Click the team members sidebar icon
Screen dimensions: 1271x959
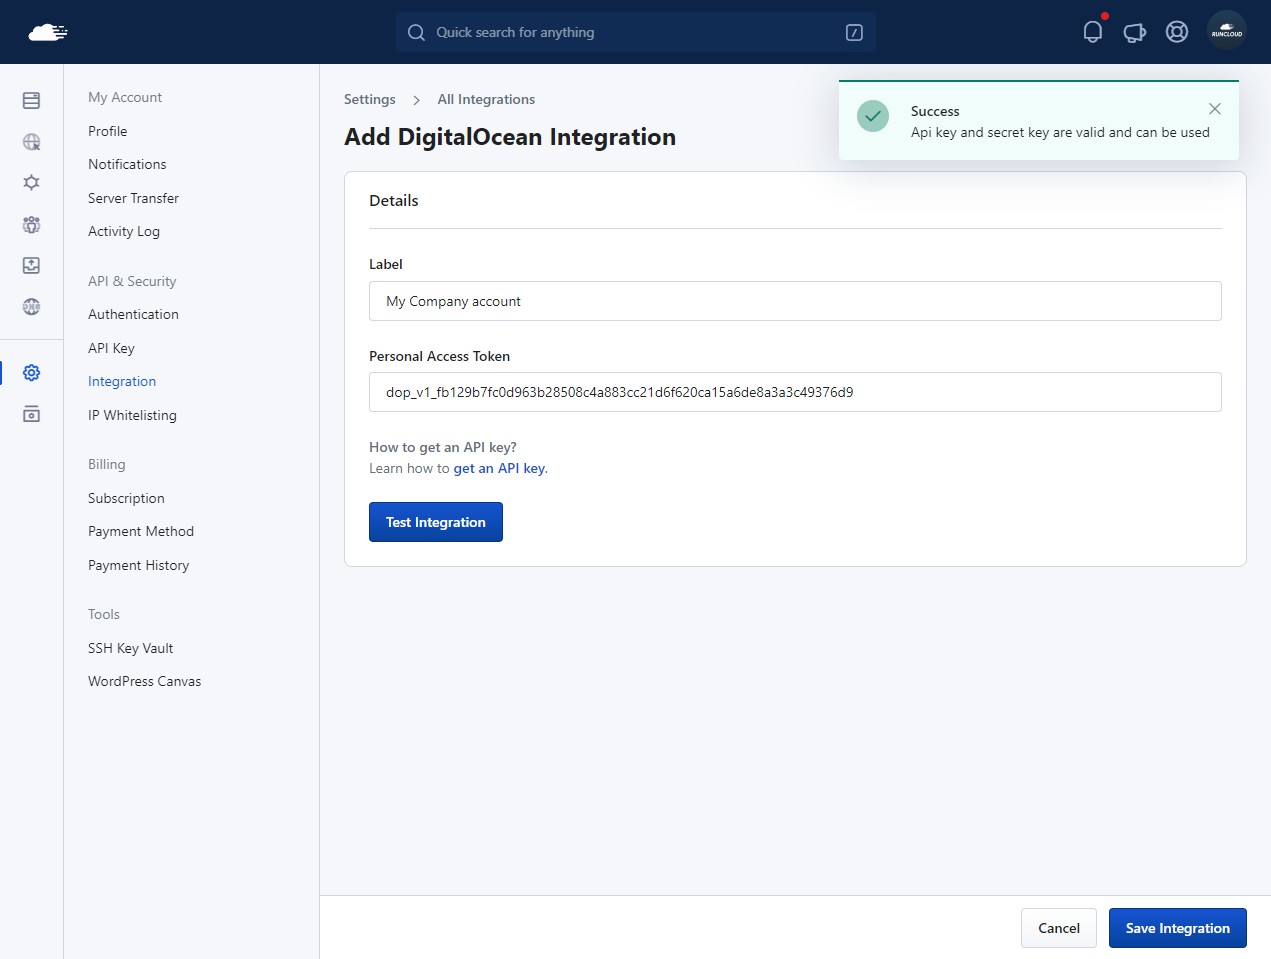pos(31,224)
